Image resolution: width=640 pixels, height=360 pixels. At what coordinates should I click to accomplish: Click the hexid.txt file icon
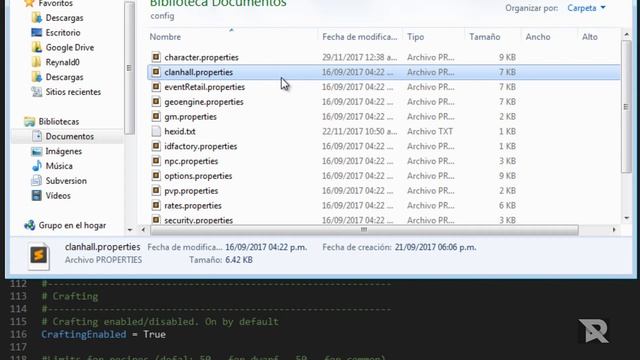(x=156, y=131)
